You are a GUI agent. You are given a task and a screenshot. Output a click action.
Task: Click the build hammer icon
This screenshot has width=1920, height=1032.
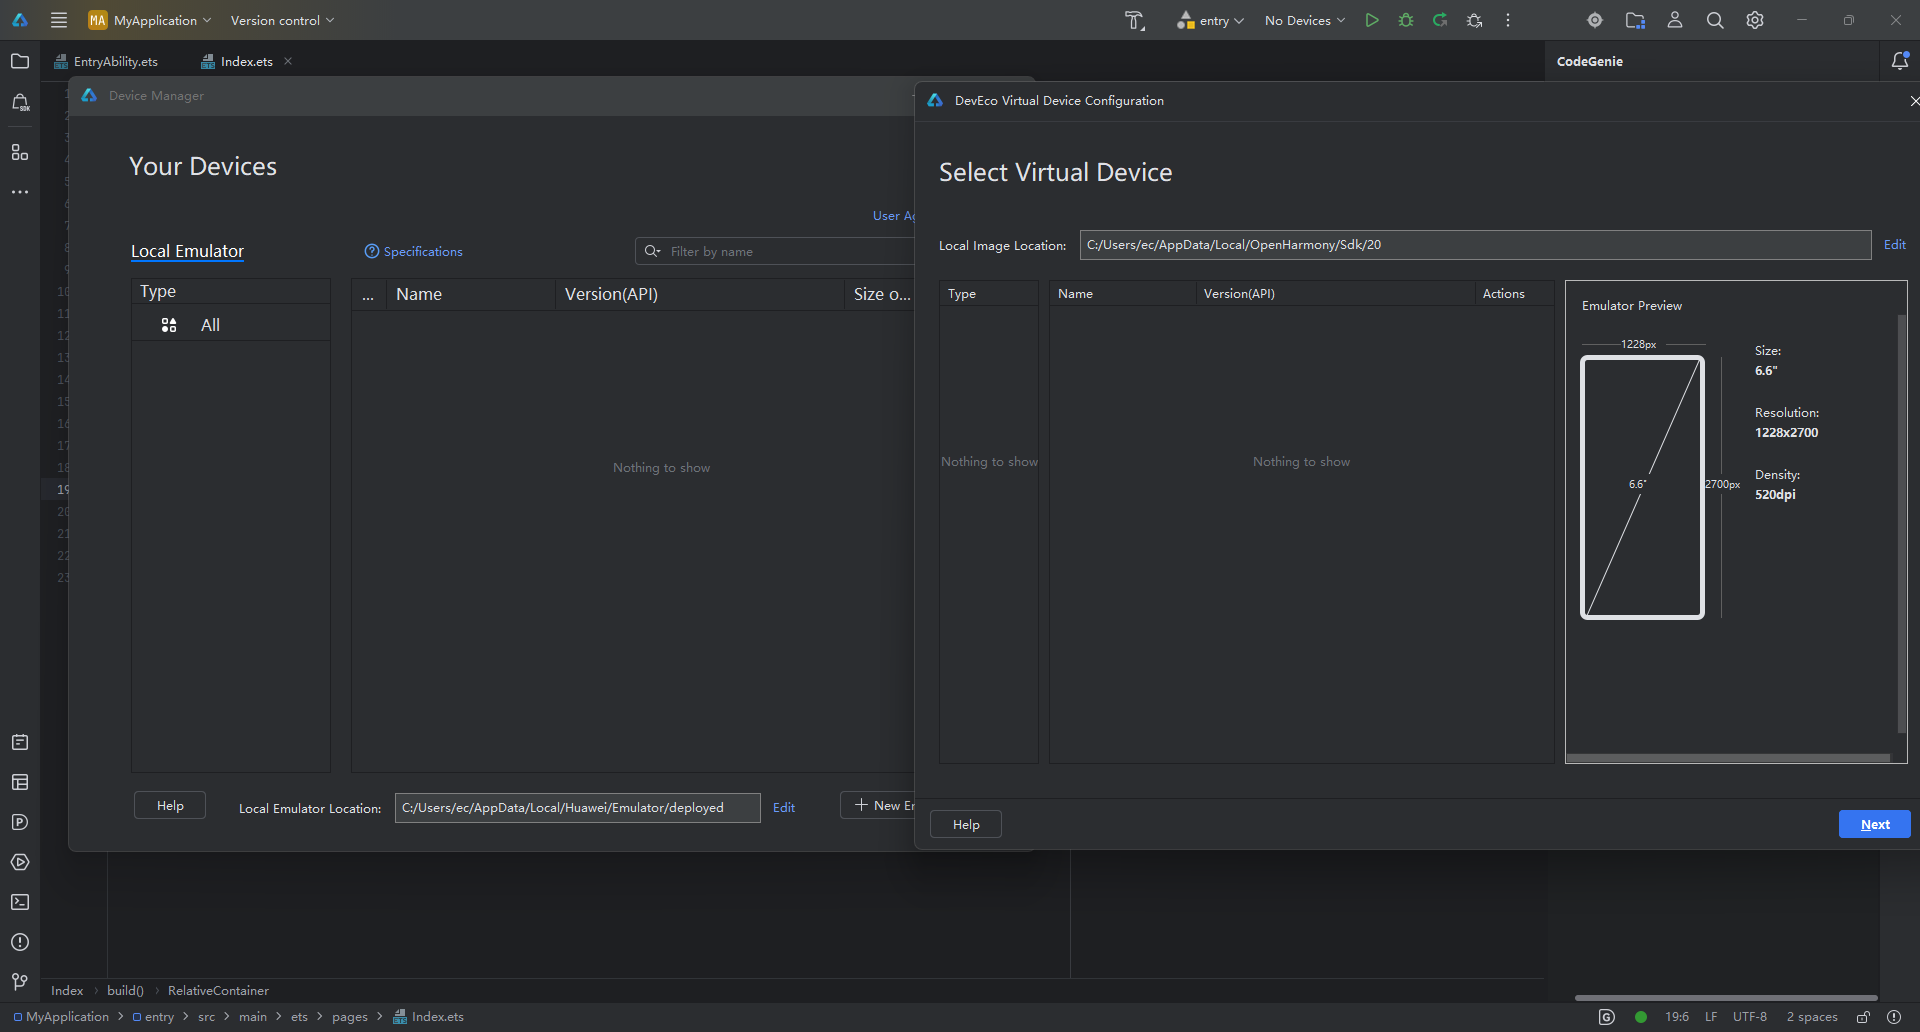pos(1134,20)
